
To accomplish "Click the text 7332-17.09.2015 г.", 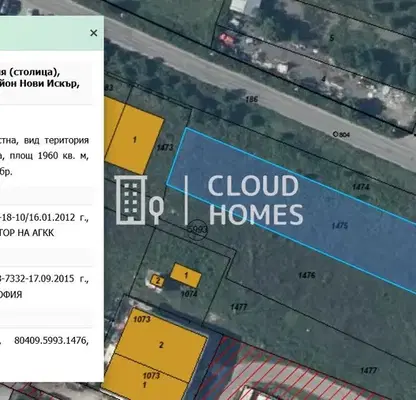I will tap(46, 278).
